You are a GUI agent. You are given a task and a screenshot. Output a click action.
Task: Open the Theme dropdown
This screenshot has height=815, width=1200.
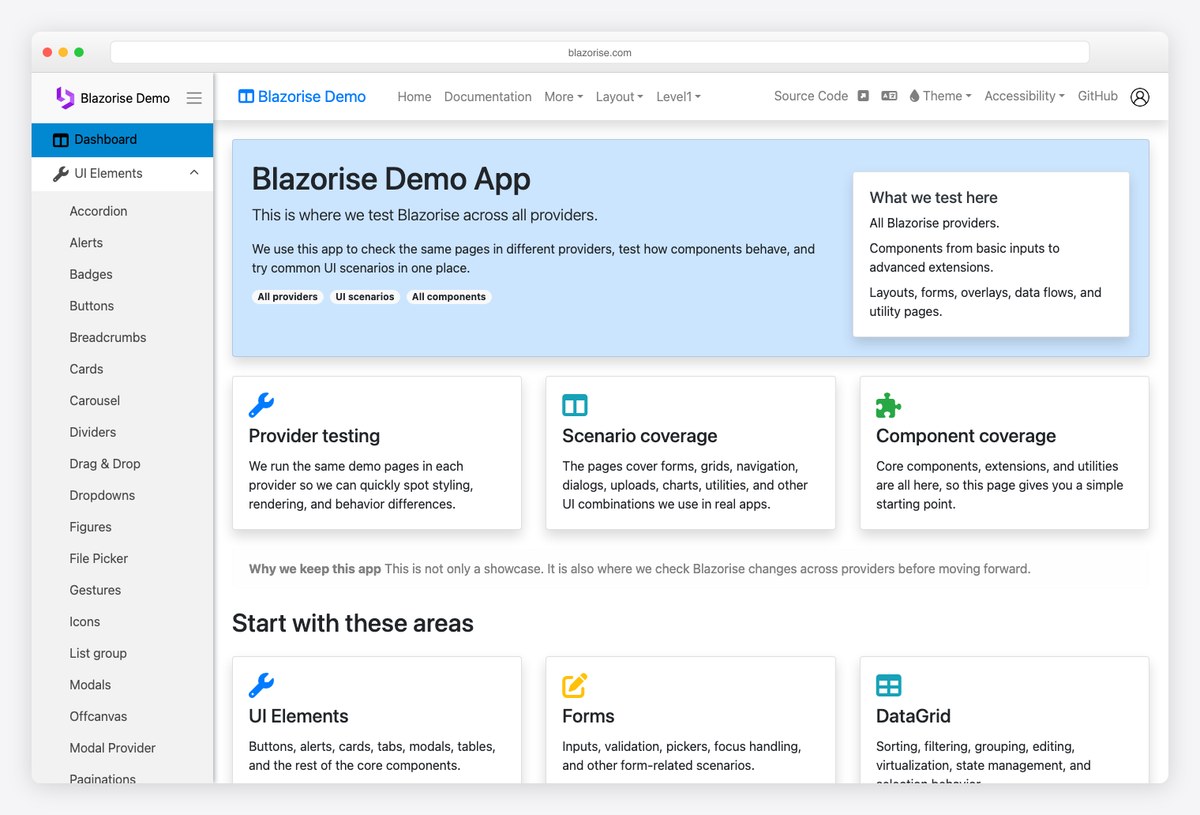point(940,96)
